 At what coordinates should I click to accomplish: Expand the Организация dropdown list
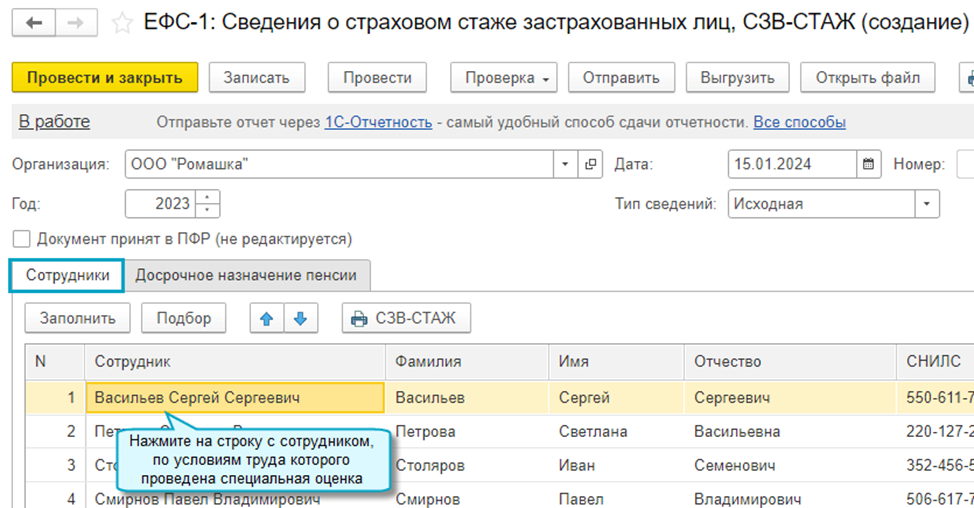565,164
